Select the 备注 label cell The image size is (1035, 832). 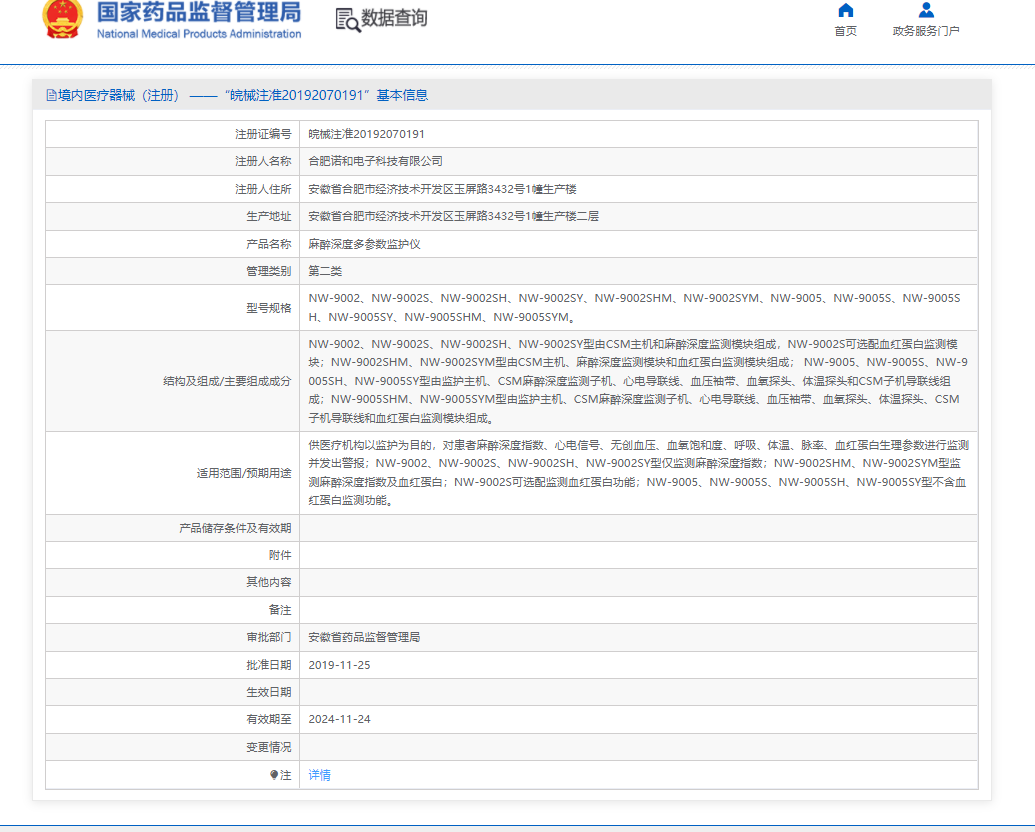click(x=172, y=610)
